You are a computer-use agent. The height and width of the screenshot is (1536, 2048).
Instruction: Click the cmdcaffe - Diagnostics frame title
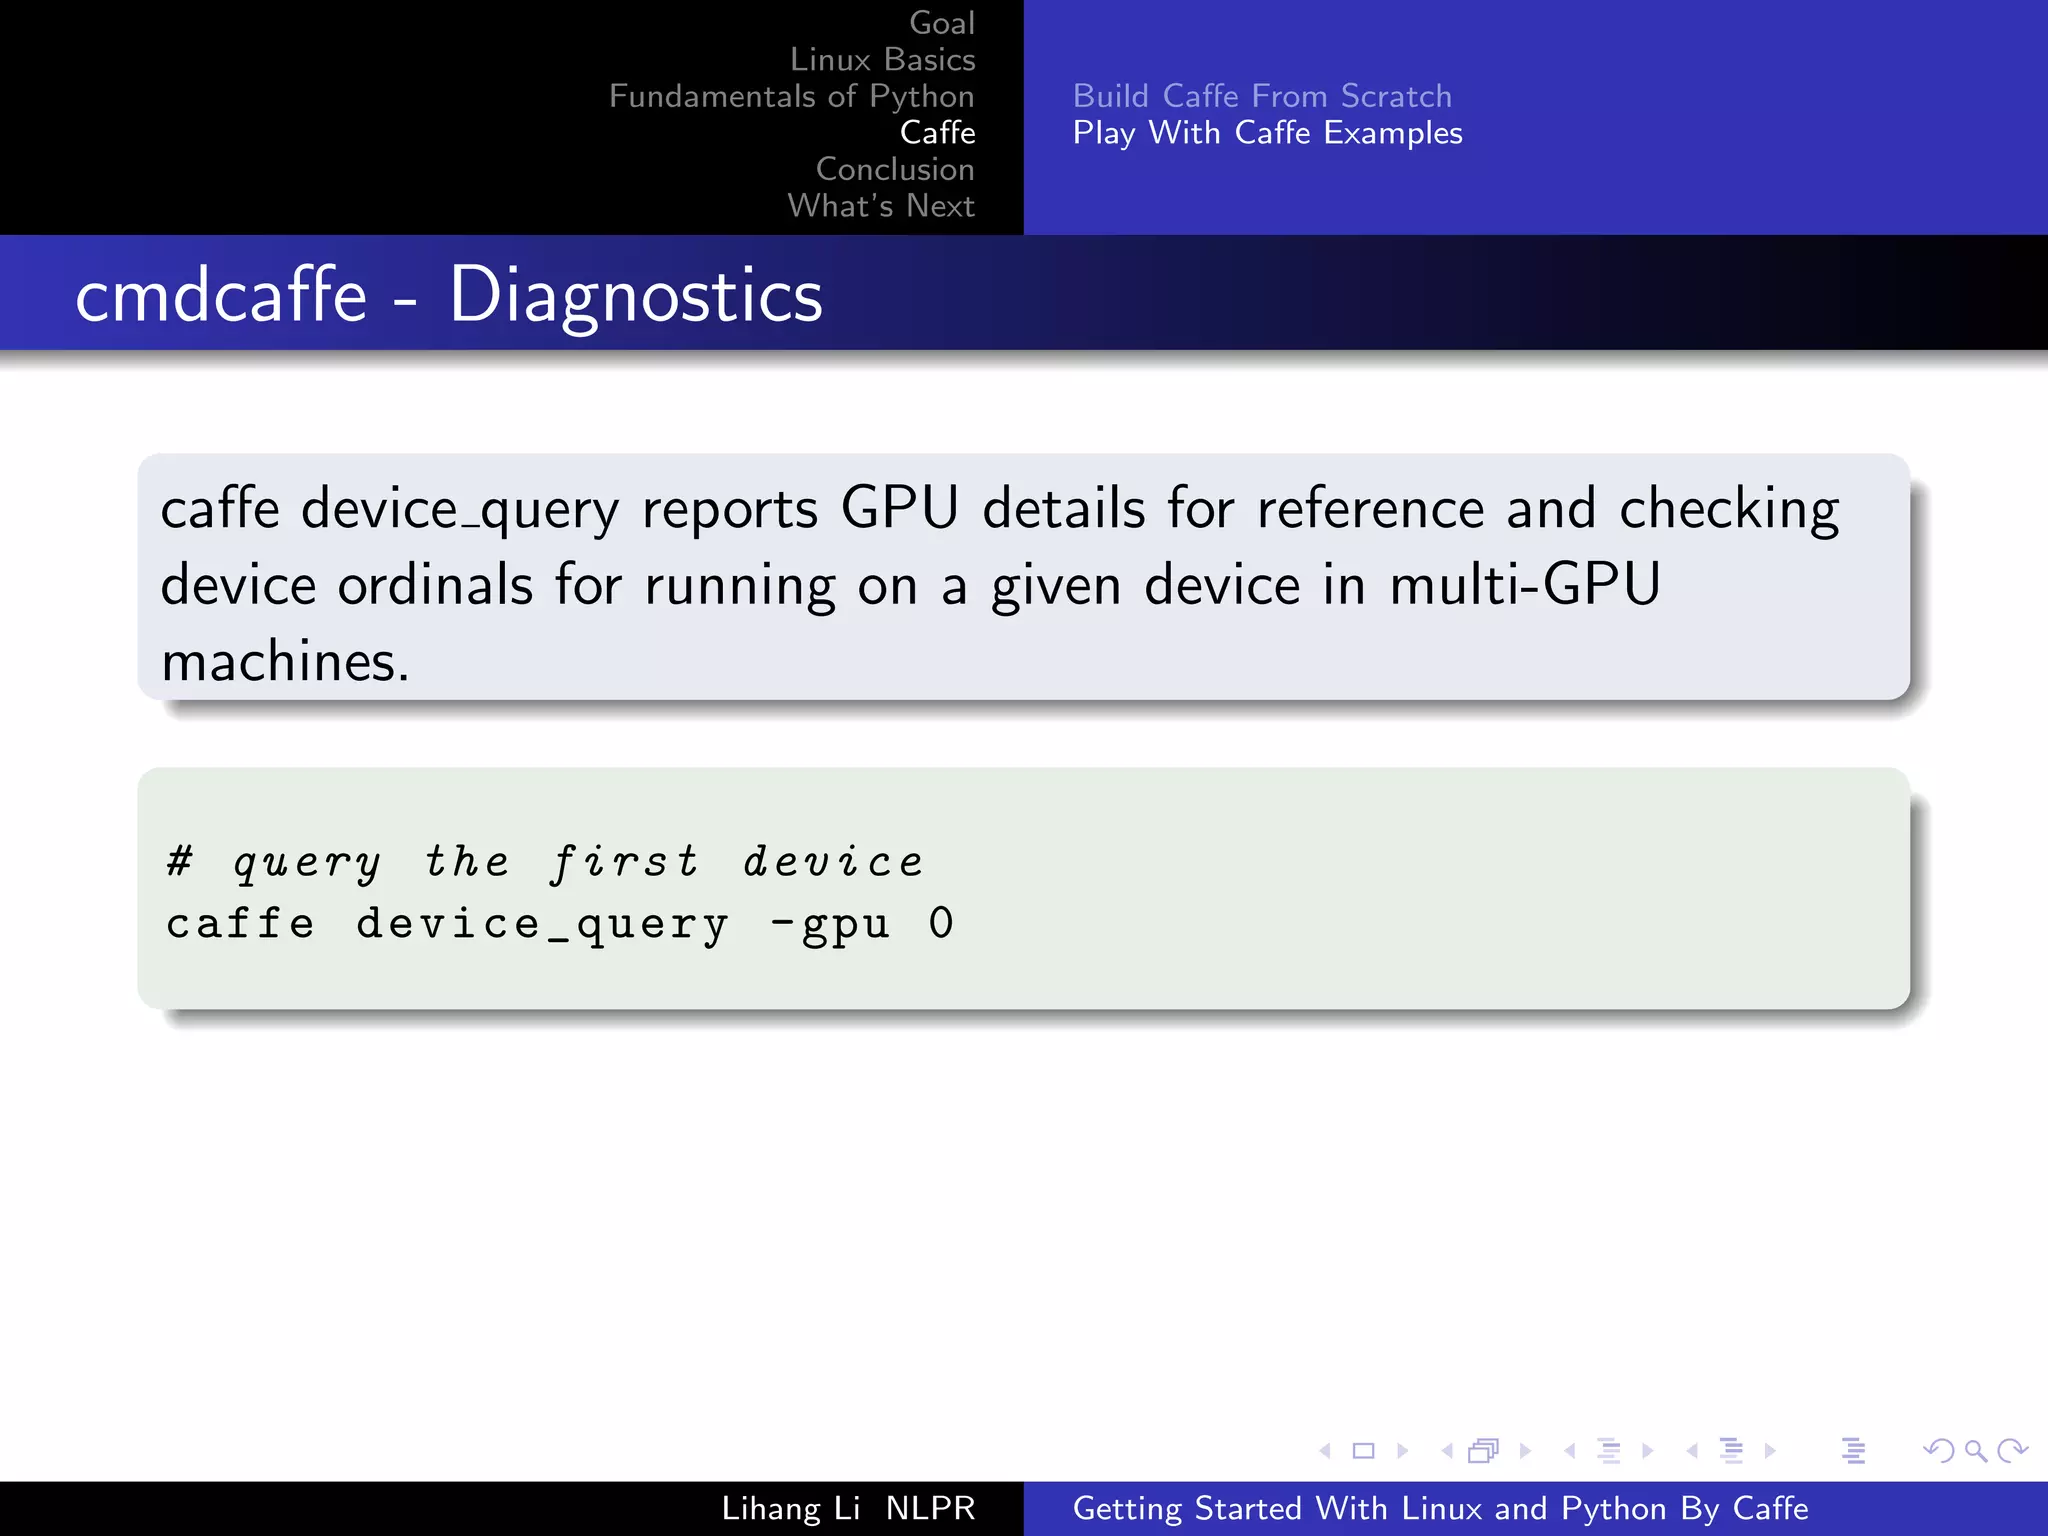448,295
